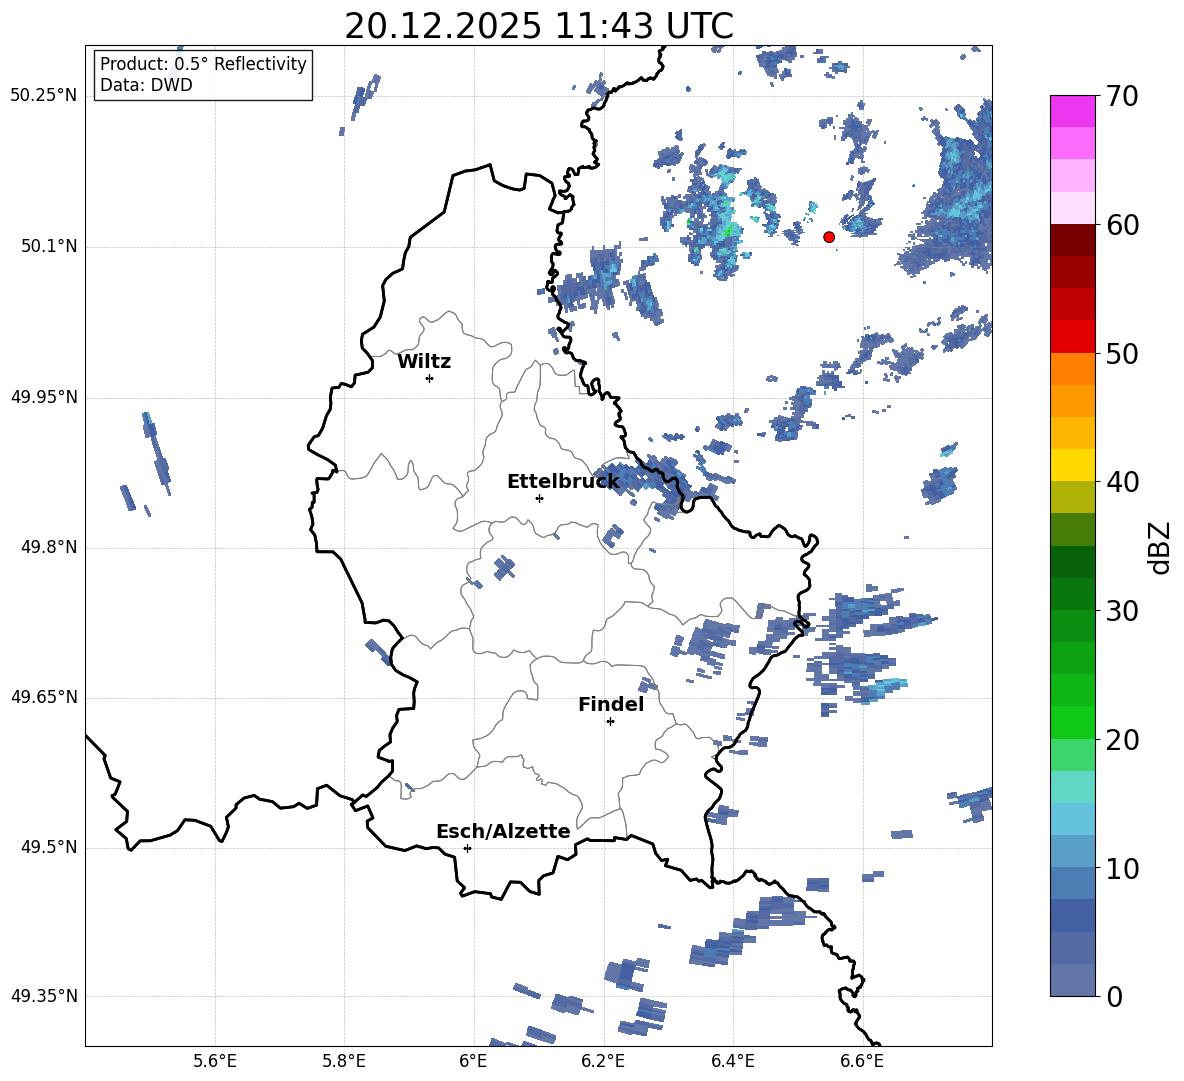This screenshot has width=1184, height=1081.
Task: Click the 70 tick on the colorbar
Action: tap(1122, 96)
